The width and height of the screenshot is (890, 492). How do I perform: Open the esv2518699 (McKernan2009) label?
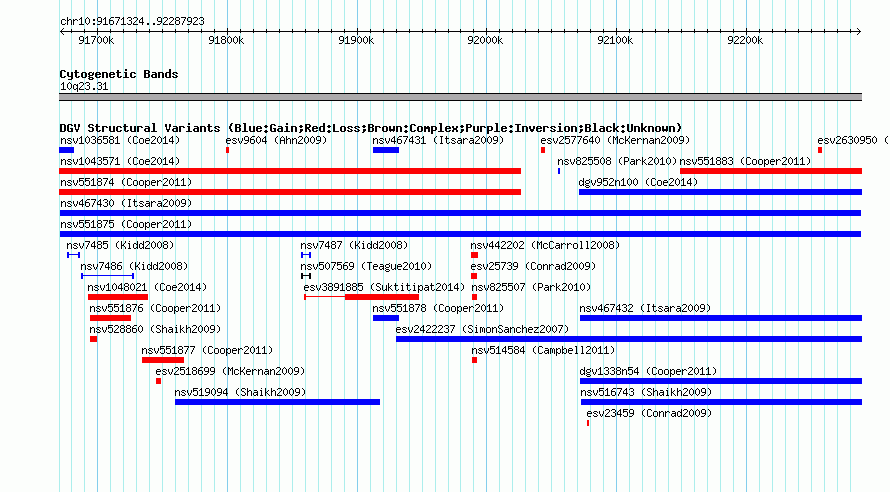(x=230, y=371)
